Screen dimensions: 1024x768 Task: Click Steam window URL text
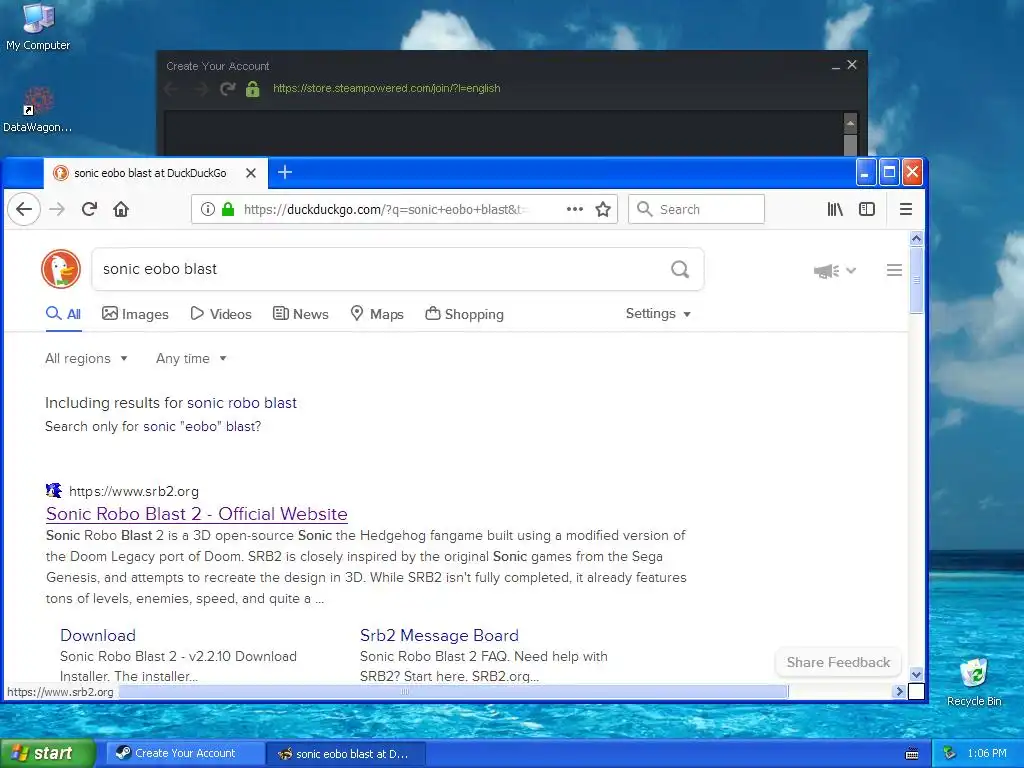(x=387, y=88)
